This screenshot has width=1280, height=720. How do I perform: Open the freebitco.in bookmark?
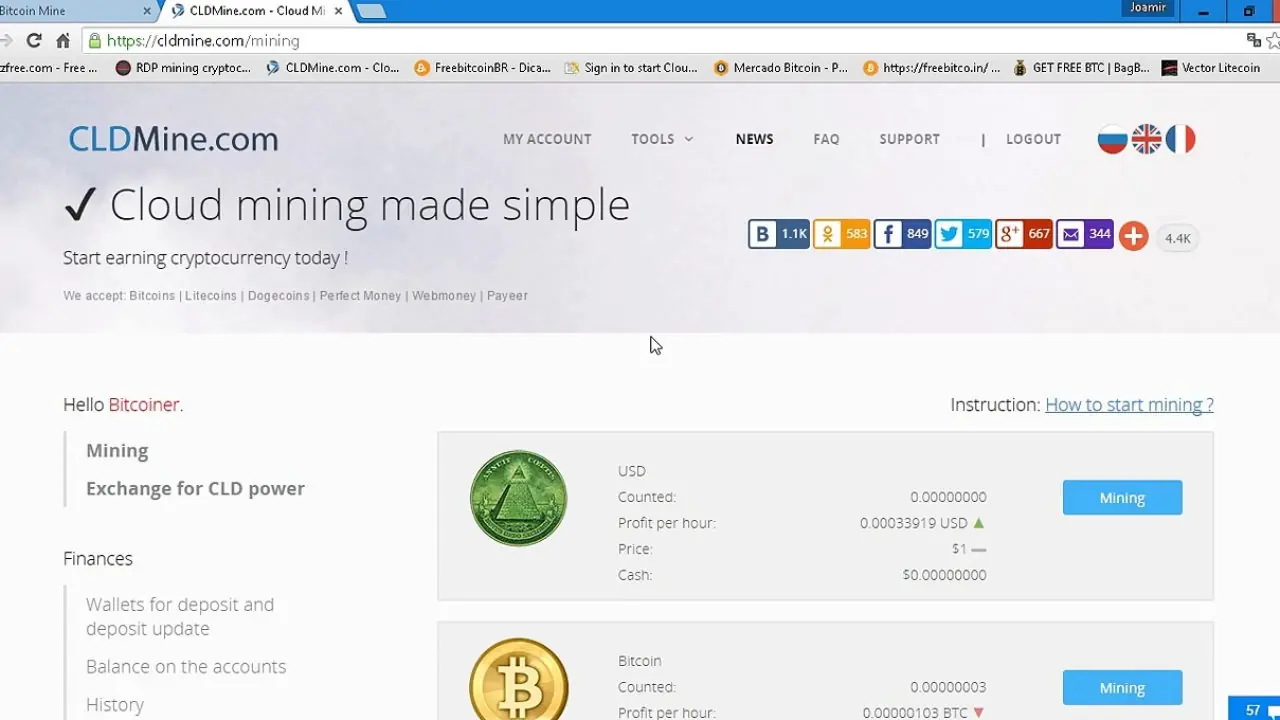coord(932,68)
